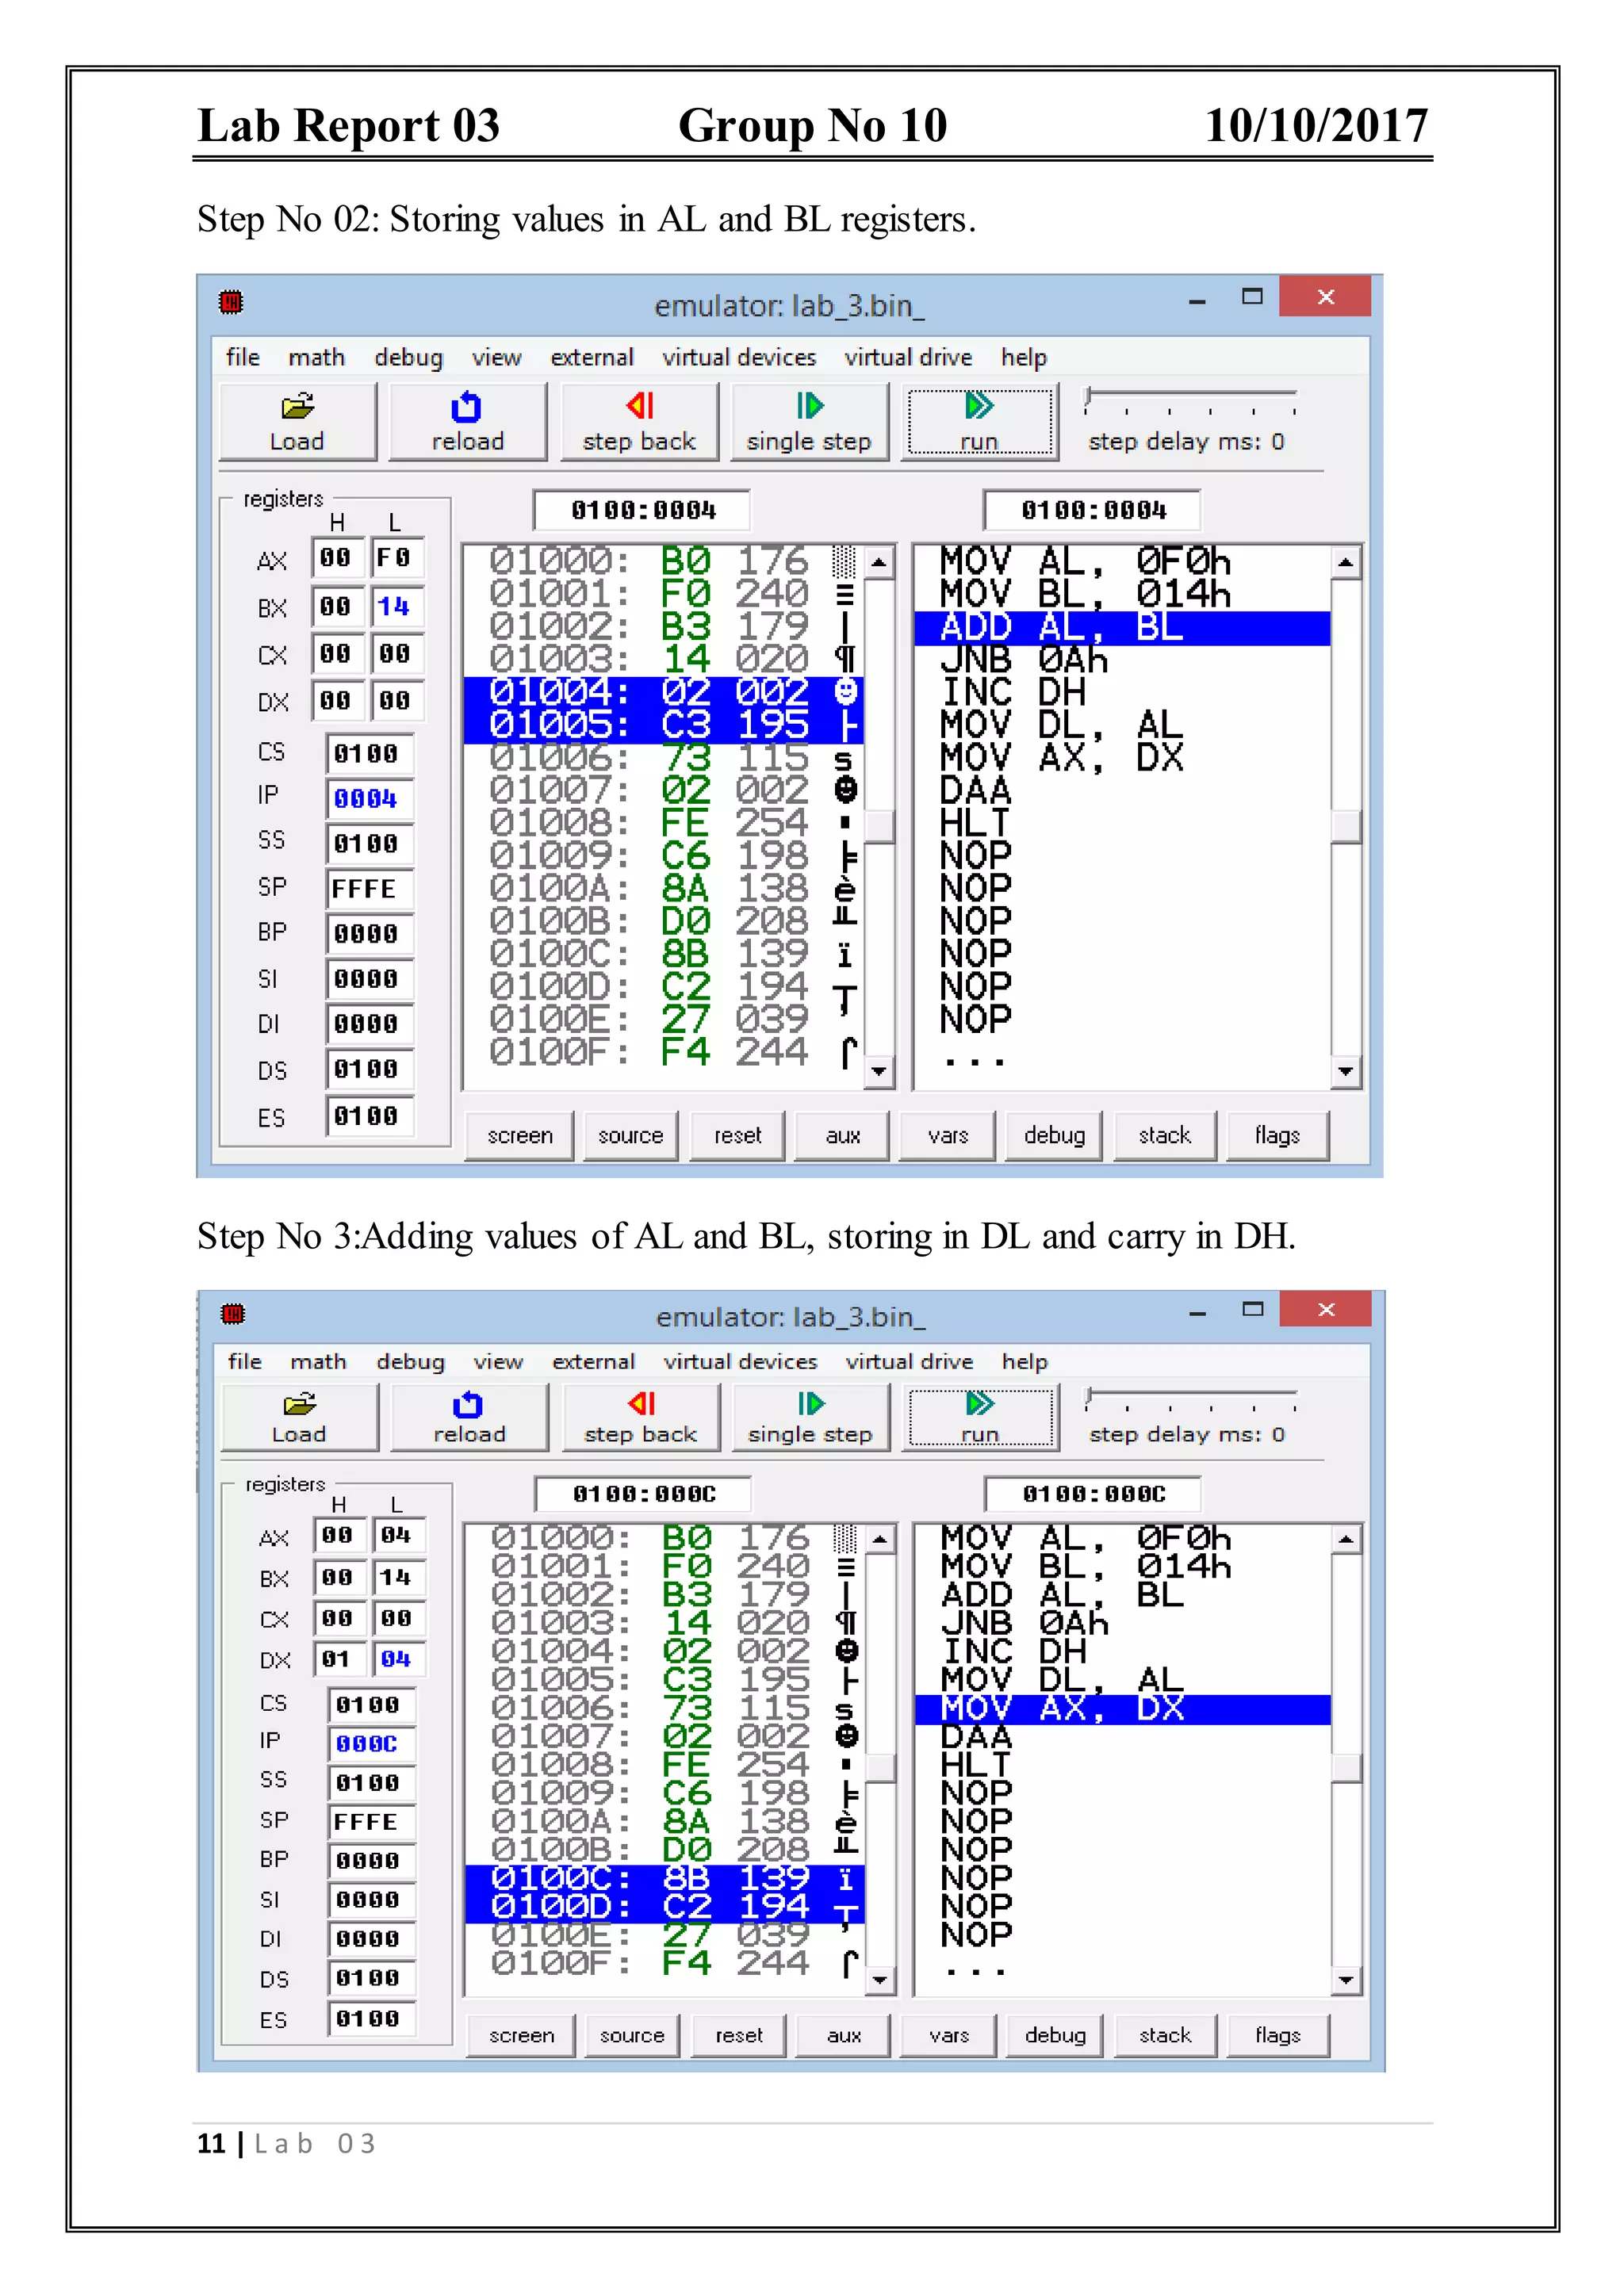
Task: Click SP register field FFFE in lower window
Action: point(372,1822)
